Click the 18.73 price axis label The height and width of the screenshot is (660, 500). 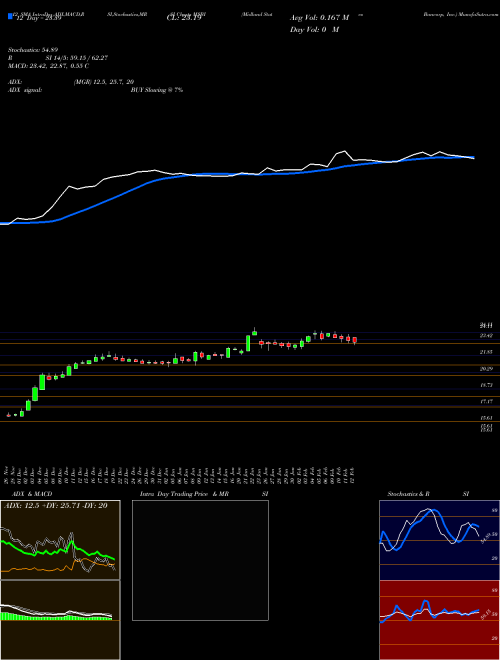pos(487,385)
